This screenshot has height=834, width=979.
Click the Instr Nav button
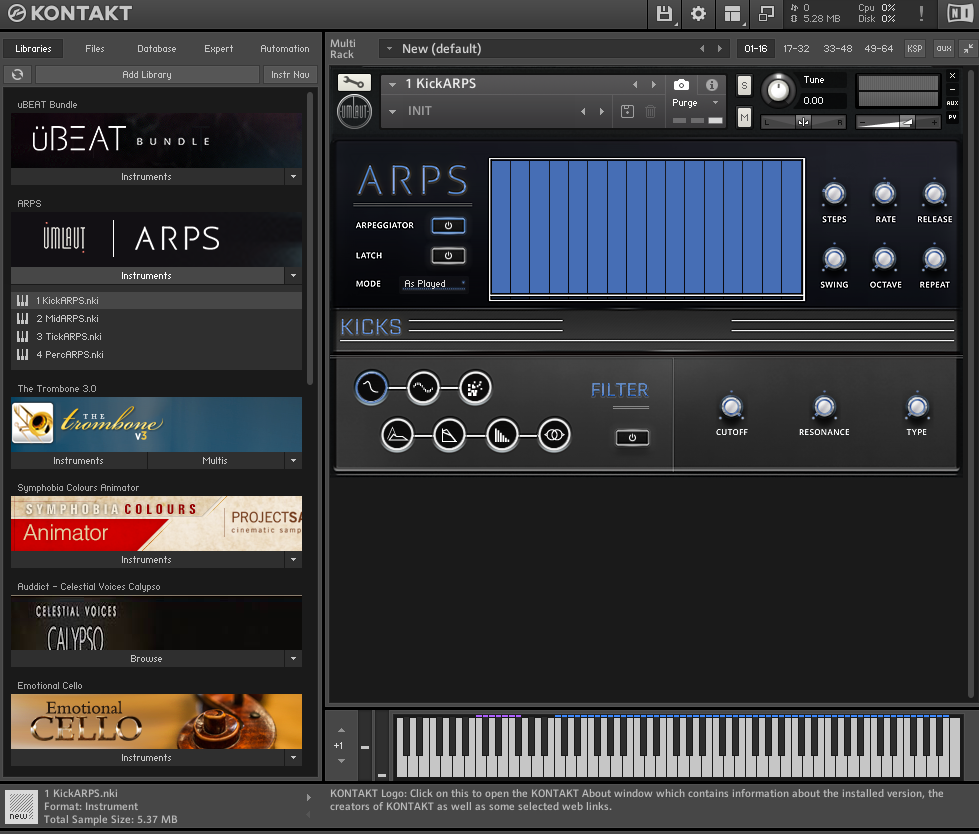[x=290, y=74]
